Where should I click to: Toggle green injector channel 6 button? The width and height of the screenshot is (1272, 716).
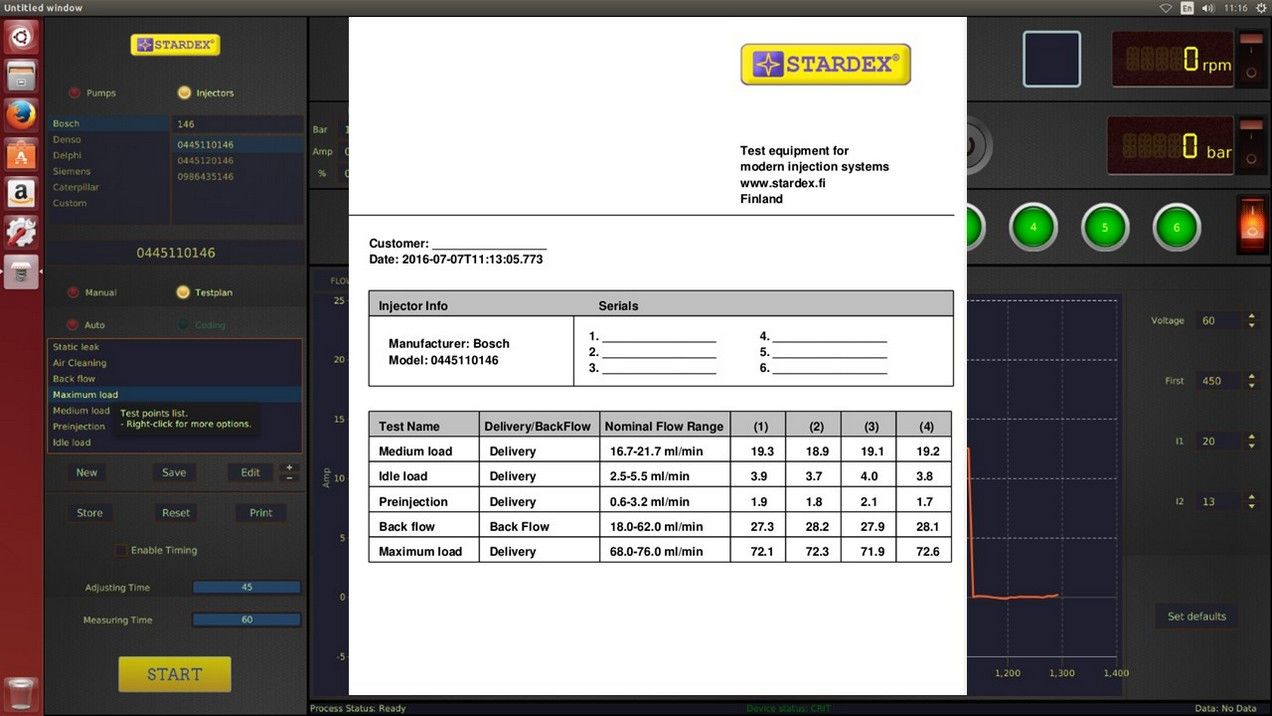pyautogui.click(x=1176, y=227)
